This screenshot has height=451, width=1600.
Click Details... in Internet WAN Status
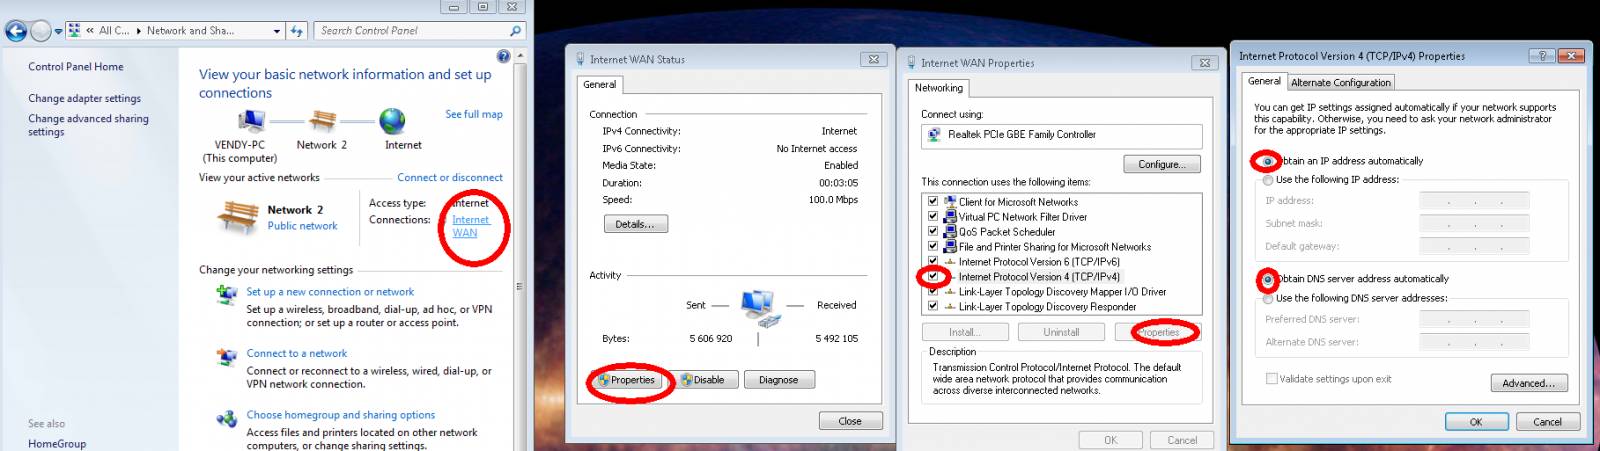click(635, 225)
